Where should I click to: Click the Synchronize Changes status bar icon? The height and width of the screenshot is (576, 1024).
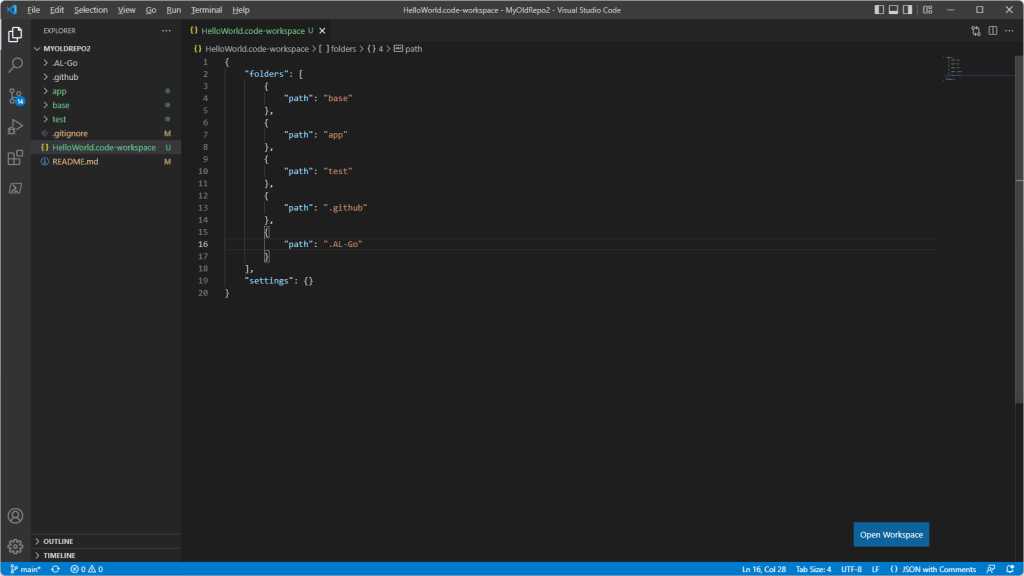[55, 569]
